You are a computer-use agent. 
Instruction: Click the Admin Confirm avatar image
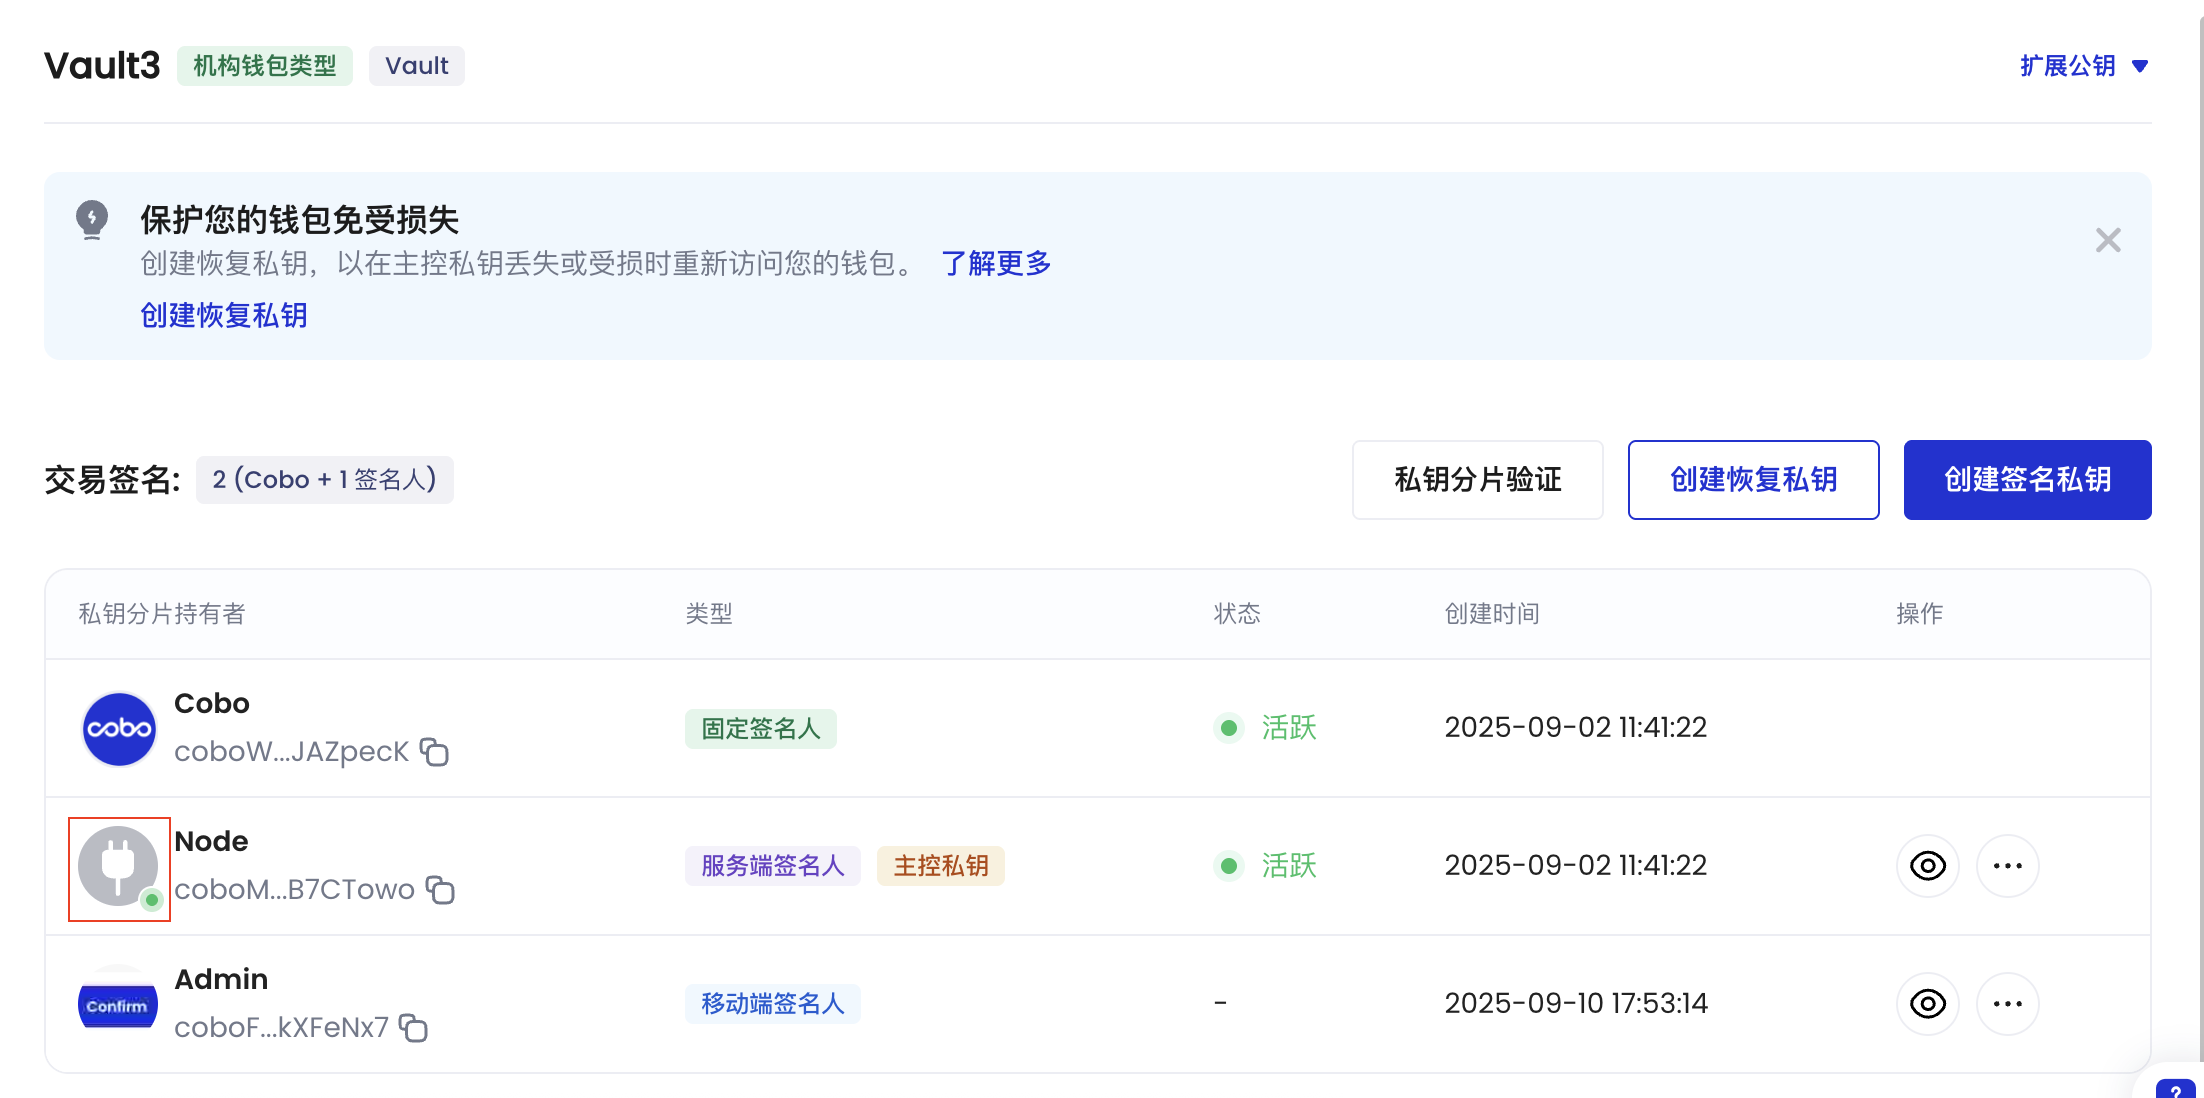point(117,1004)
